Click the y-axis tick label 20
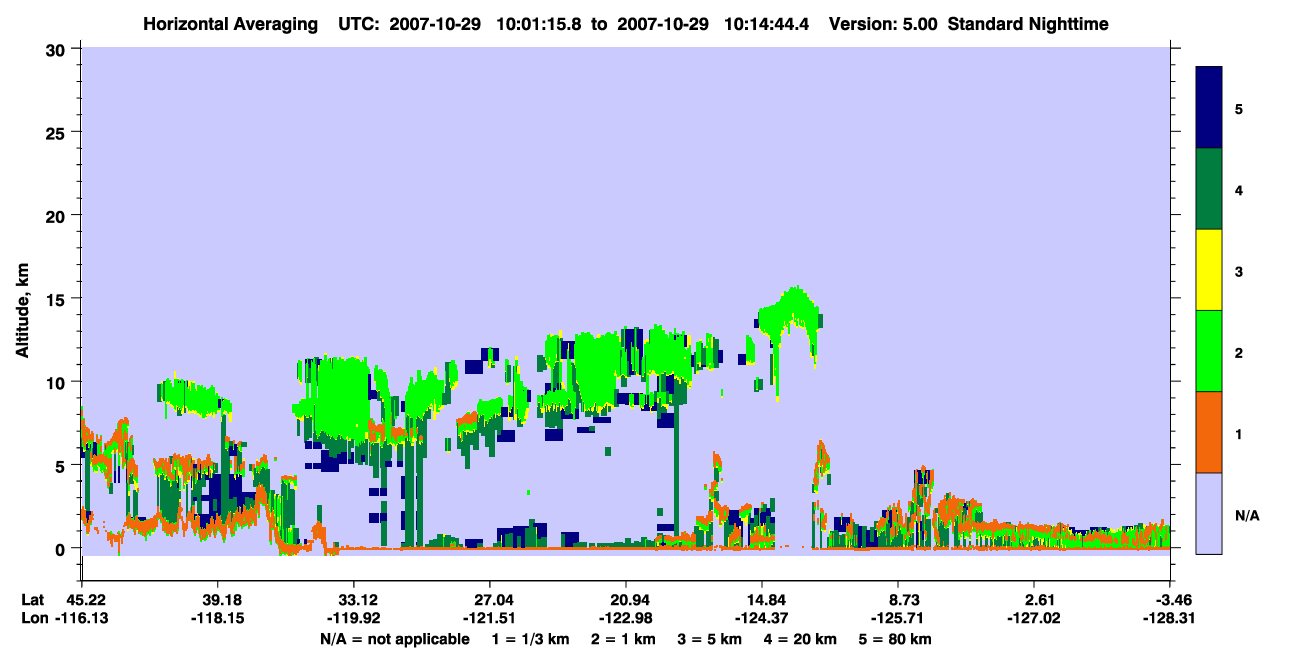The width and height of the screenshot is (1300, 667). click(x=58, y=215)
